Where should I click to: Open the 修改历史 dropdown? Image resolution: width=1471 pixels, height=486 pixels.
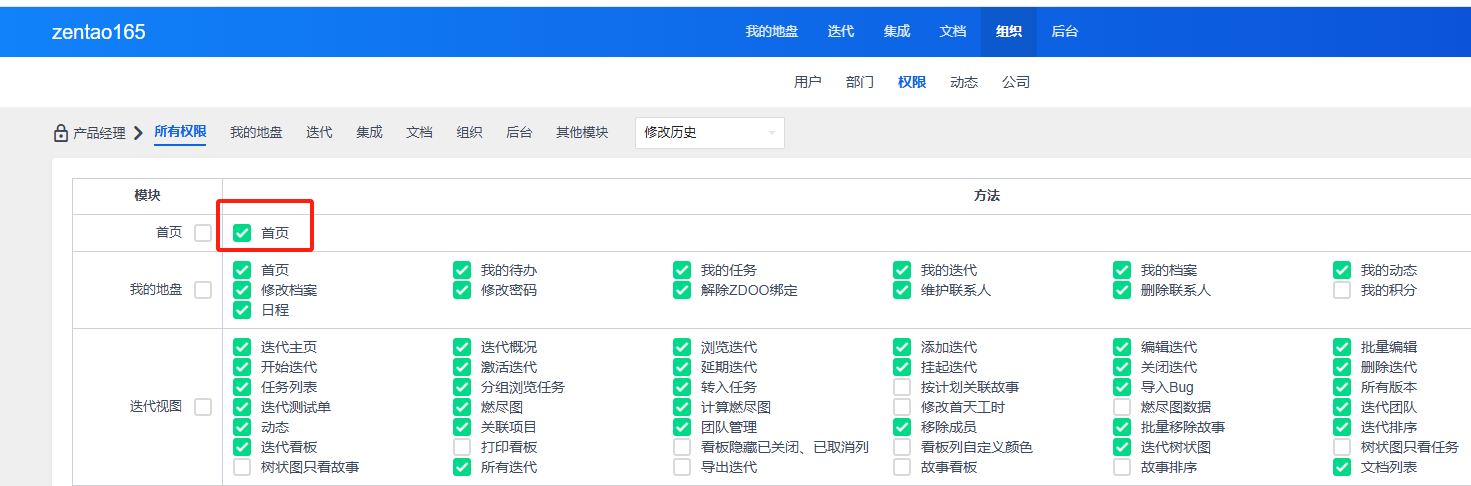pos(709,133)
